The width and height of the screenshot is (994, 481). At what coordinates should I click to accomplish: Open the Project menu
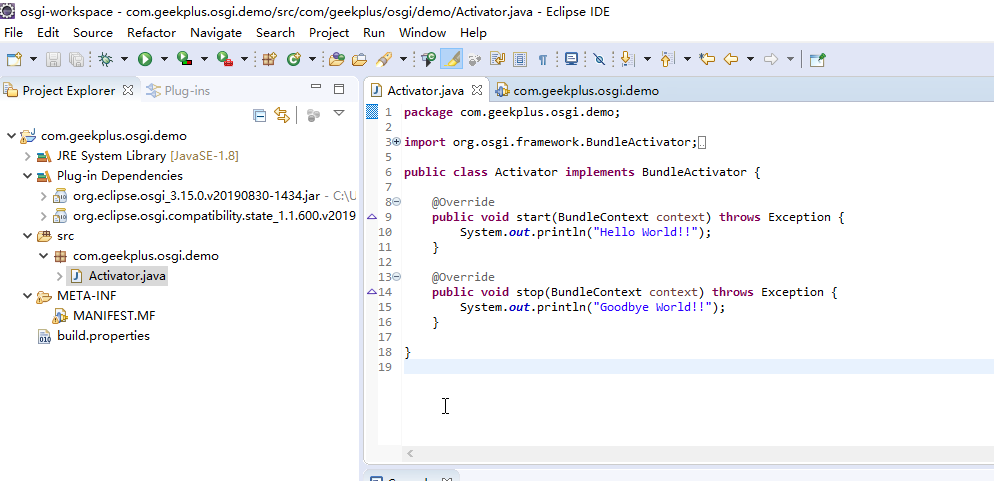329,33
